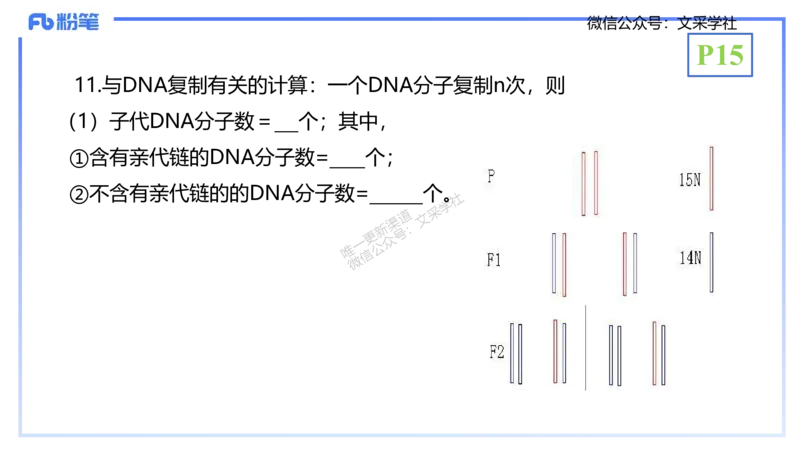Select the left F1 DNA strand pair
The width and height of the screenshot is (800, 450).
pos(558,264)
